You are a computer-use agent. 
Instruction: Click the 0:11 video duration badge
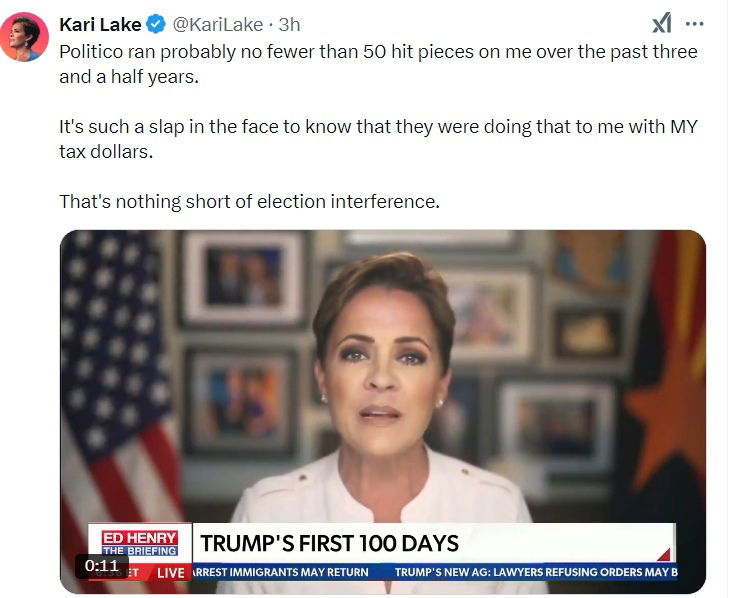(102, 565)
